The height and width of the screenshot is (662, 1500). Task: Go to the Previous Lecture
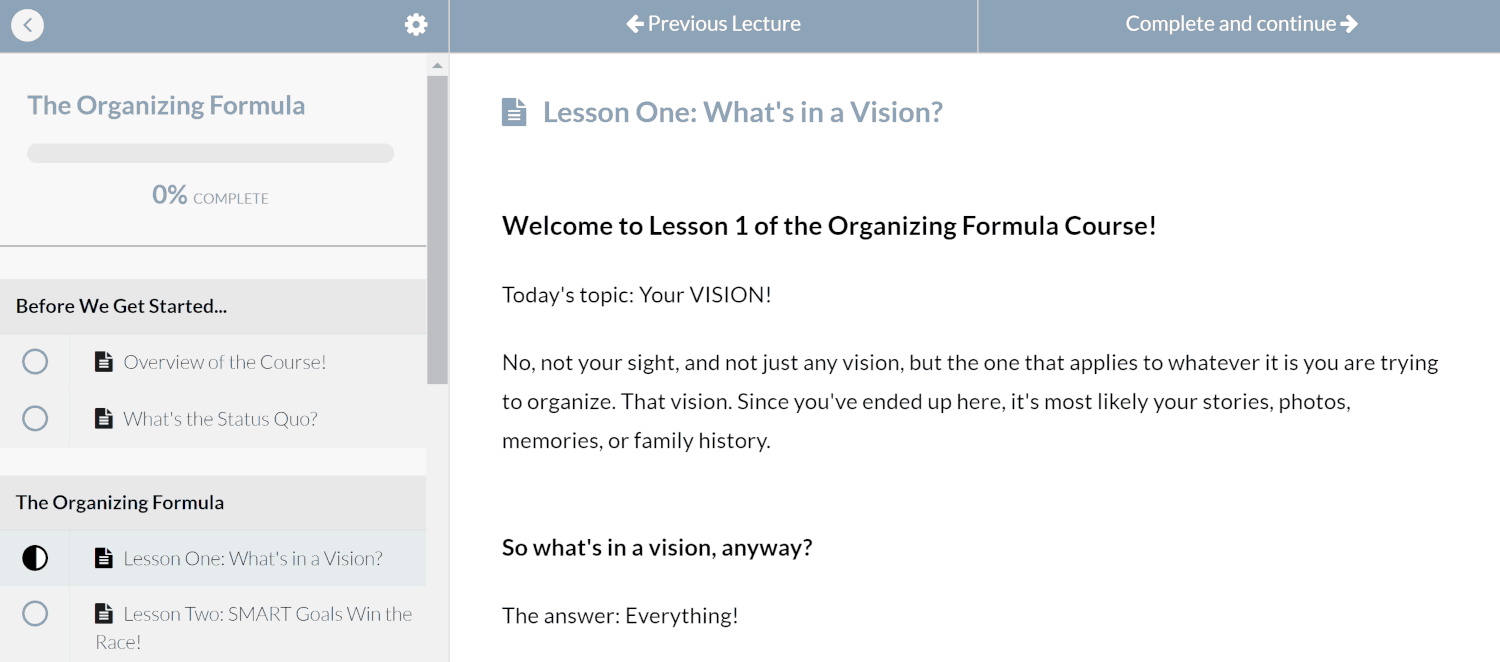pyautogui.click(x=713, y=25)
